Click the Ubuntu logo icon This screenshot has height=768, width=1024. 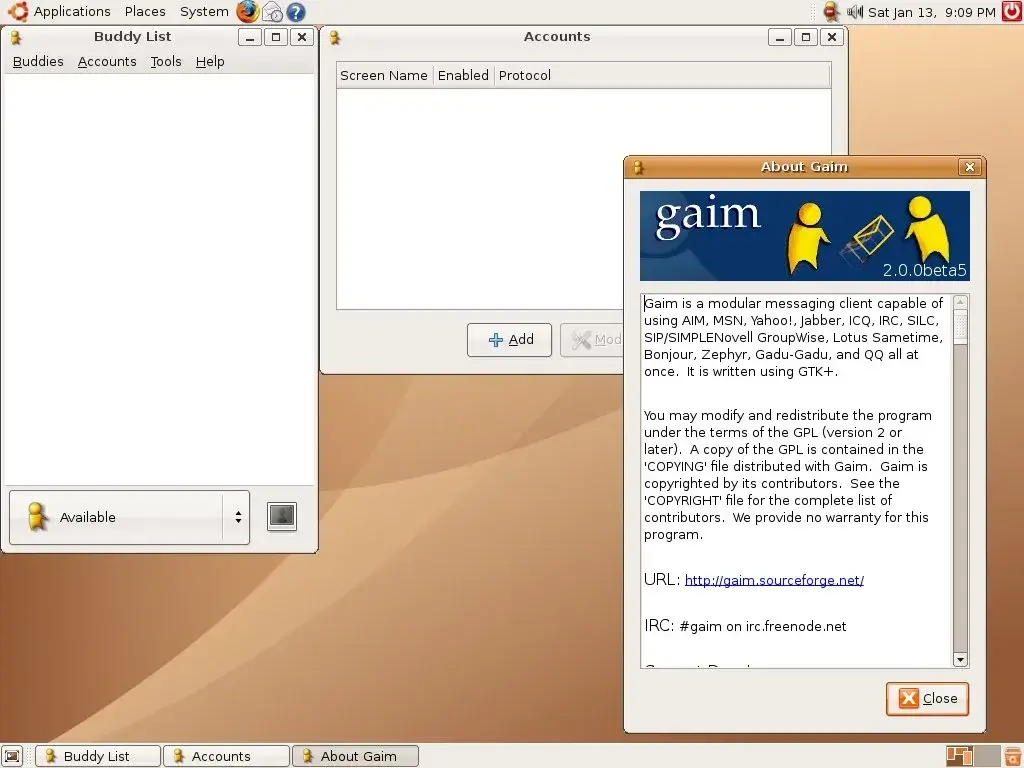(18, 11)
